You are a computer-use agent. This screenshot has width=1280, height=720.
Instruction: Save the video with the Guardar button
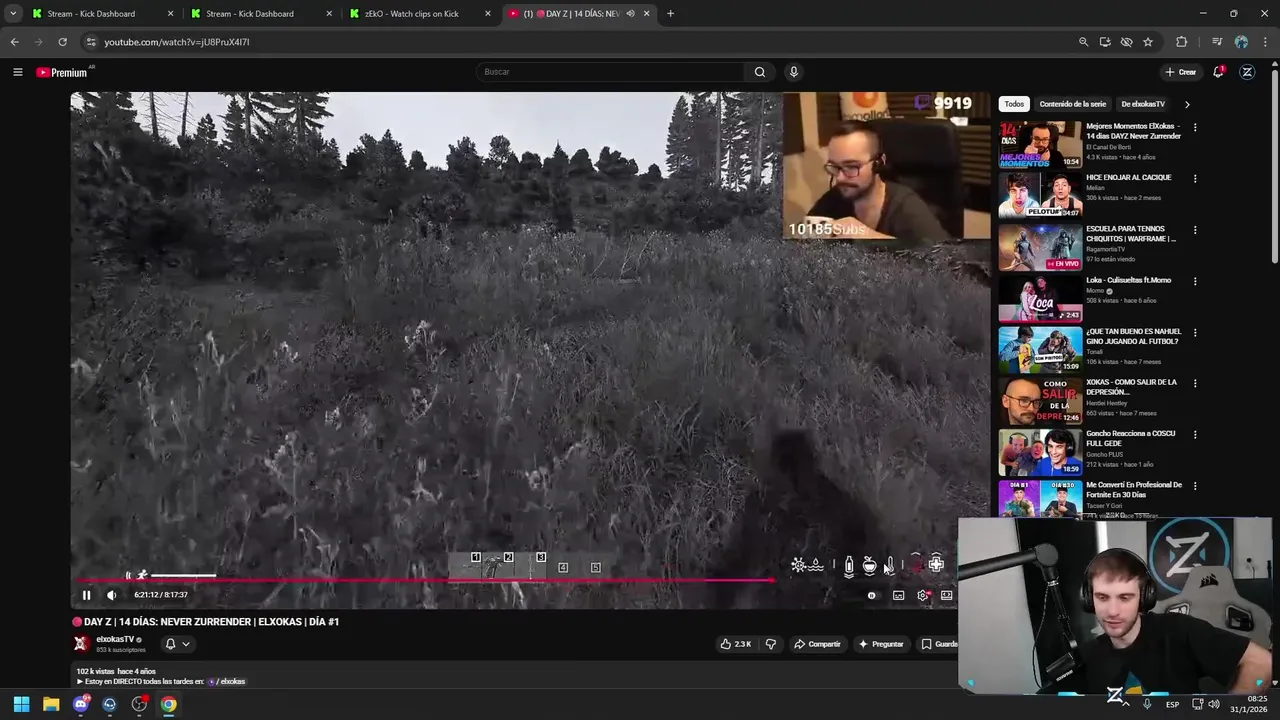(x=938, y=644)
